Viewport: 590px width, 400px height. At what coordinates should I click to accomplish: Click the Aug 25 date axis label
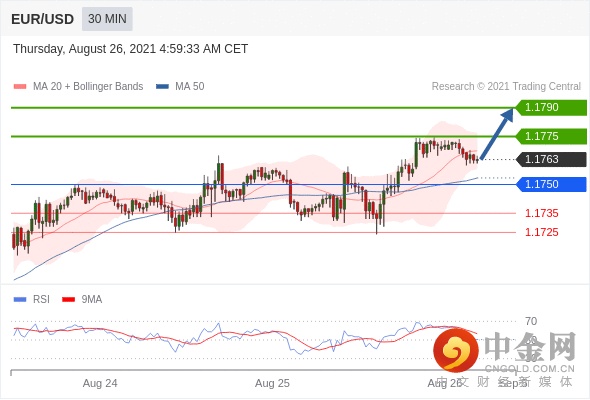[x=272, y=383]
